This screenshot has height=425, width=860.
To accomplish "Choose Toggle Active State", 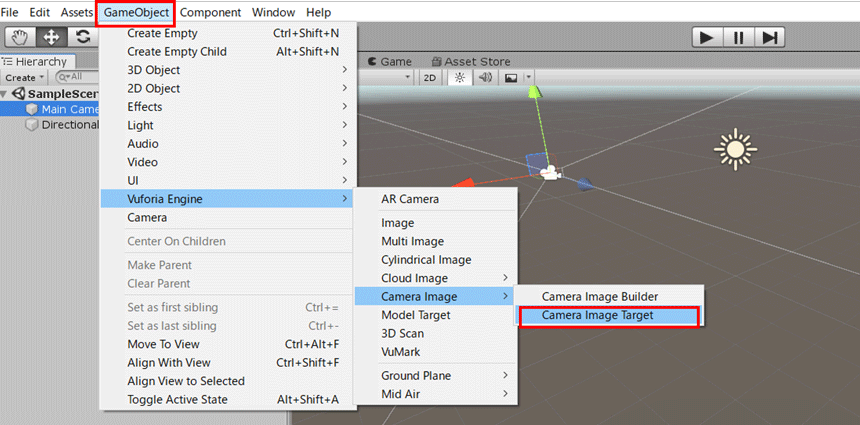I will pyautogui.click(x=229, y=400).
